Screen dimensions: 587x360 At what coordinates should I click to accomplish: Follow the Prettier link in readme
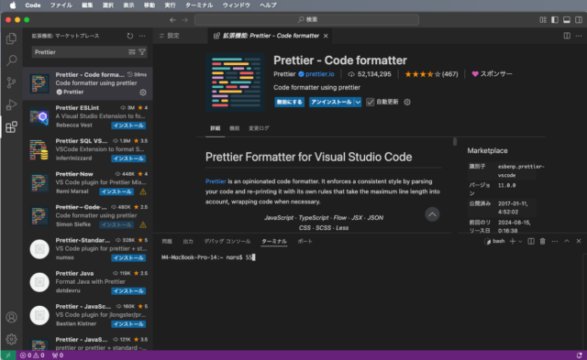(x=216, y=181)
